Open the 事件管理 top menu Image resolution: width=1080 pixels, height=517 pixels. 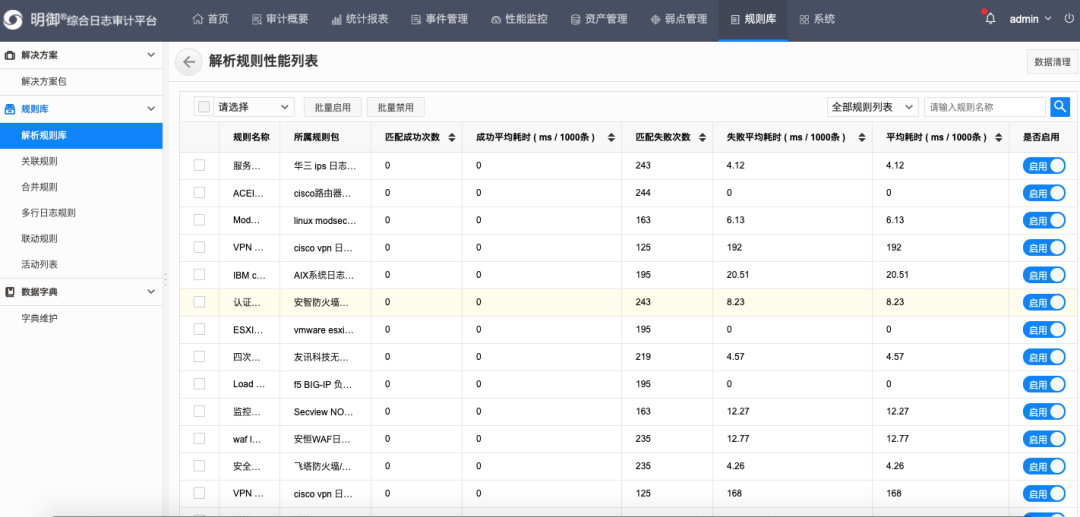coord(440,19)
